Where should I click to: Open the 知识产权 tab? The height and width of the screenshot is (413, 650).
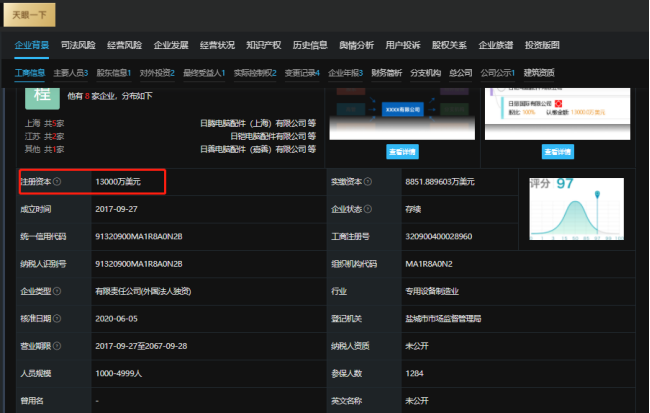click(x=264, y=45)
